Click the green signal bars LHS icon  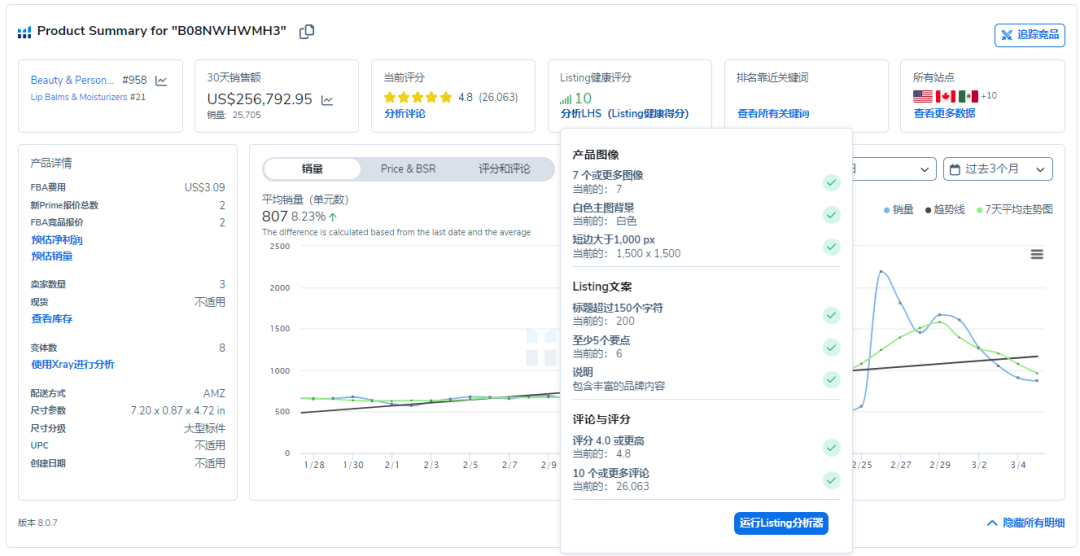[566, 99]
